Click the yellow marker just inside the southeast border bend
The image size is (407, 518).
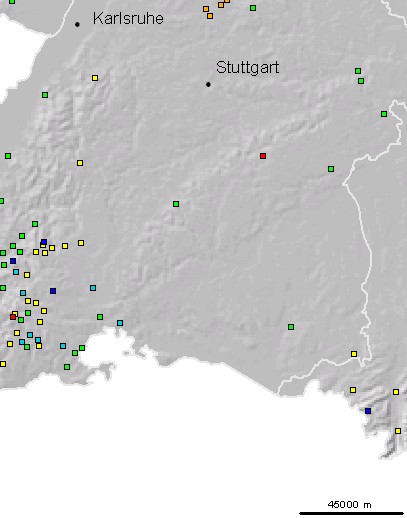point(354,354)
